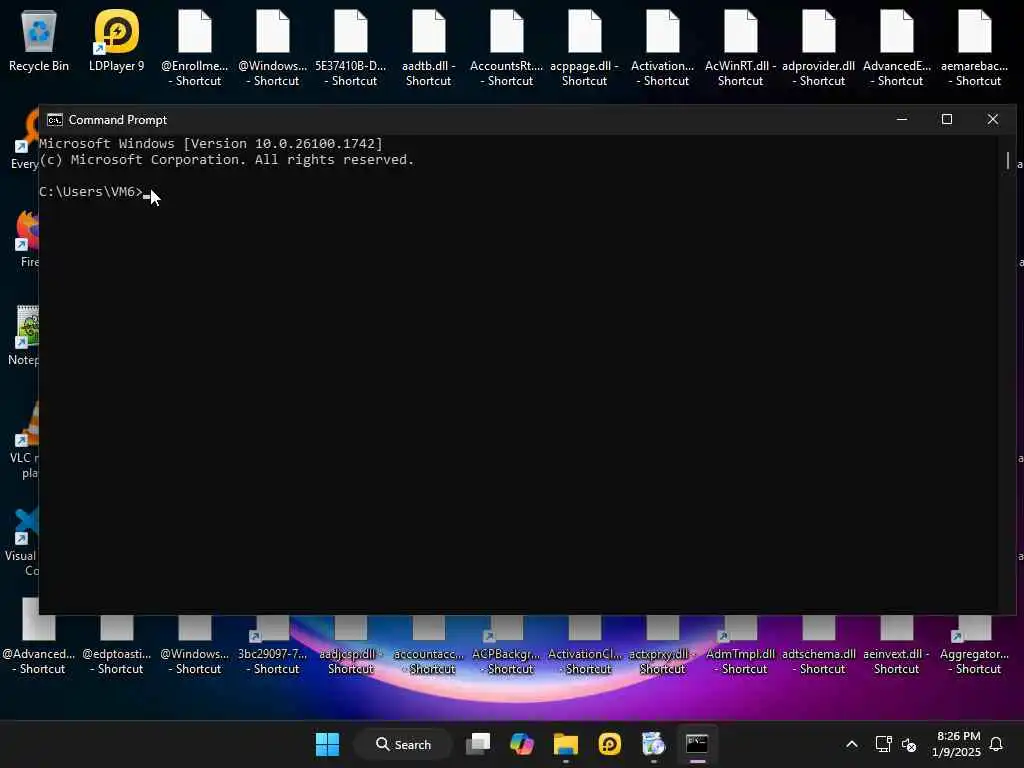Open File Explorer from the taskbar
The height and width of the screenshot is (768, 1024).
pyautogui.click(x=566, y=744)
